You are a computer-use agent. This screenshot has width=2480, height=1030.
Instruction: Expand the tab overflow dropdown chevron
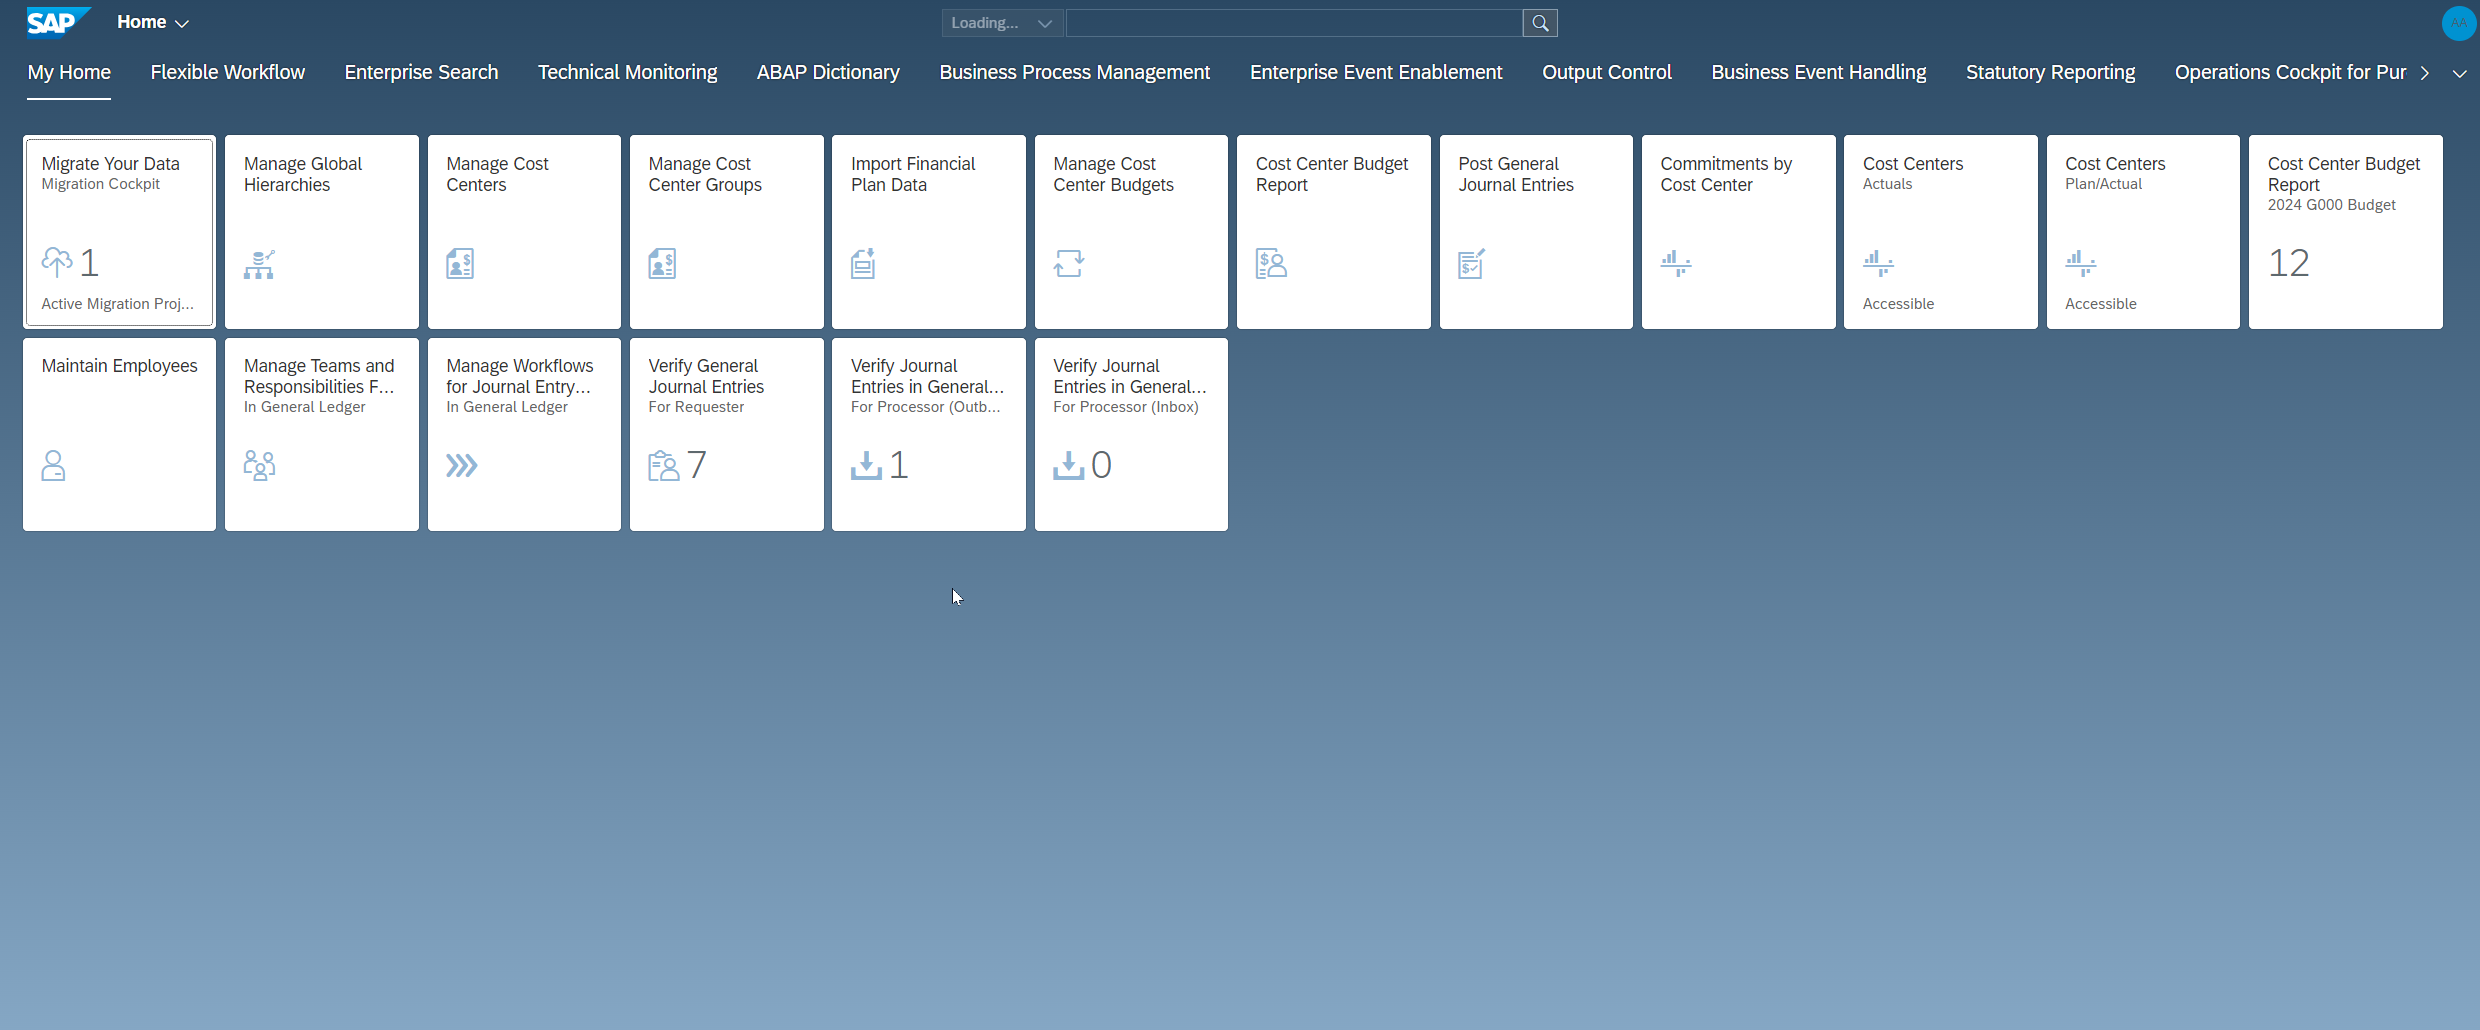pos(2459,73)
